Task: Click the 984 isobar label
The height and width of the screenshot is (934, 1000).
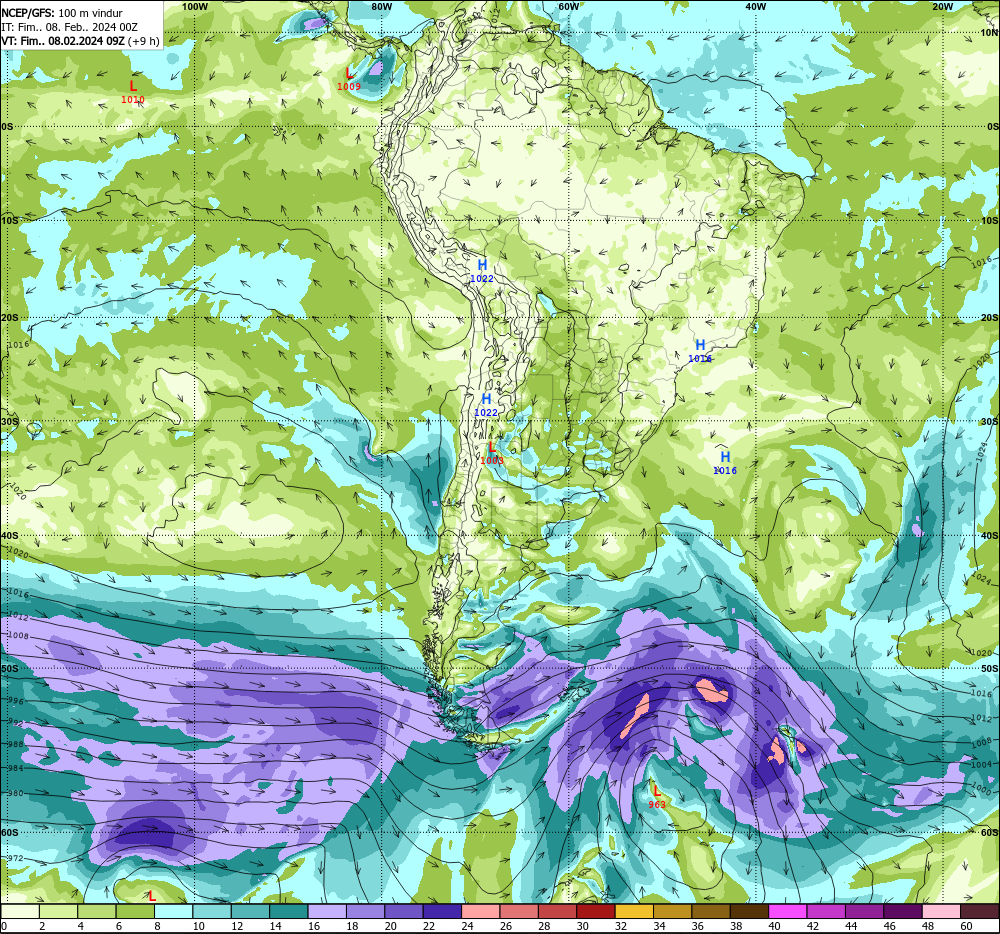Action: pos(16,768)
